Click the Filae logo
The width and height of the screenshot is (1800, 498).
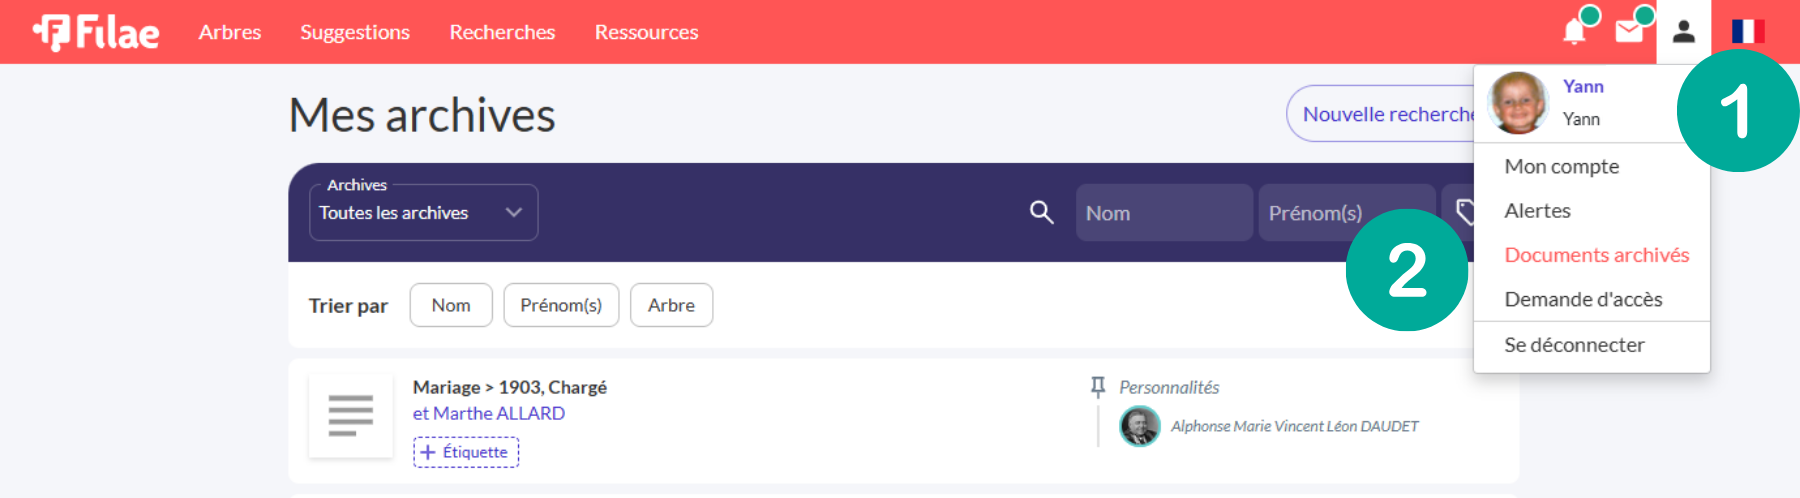96,32
